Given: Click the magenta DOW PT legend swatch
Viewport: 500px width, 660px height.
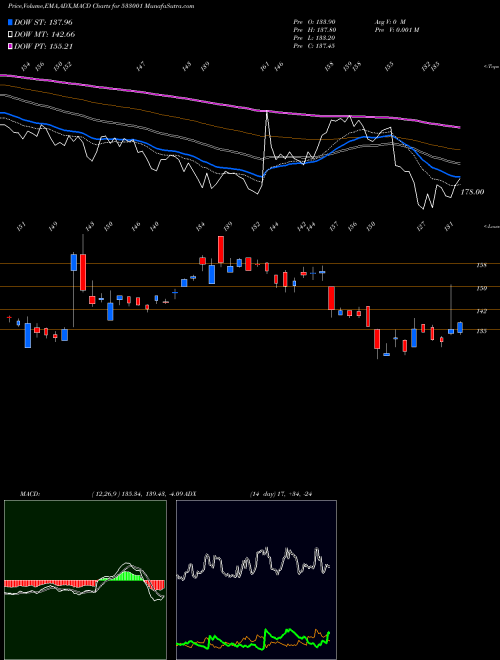Looking at the screenshot, I should coord(11,46).
